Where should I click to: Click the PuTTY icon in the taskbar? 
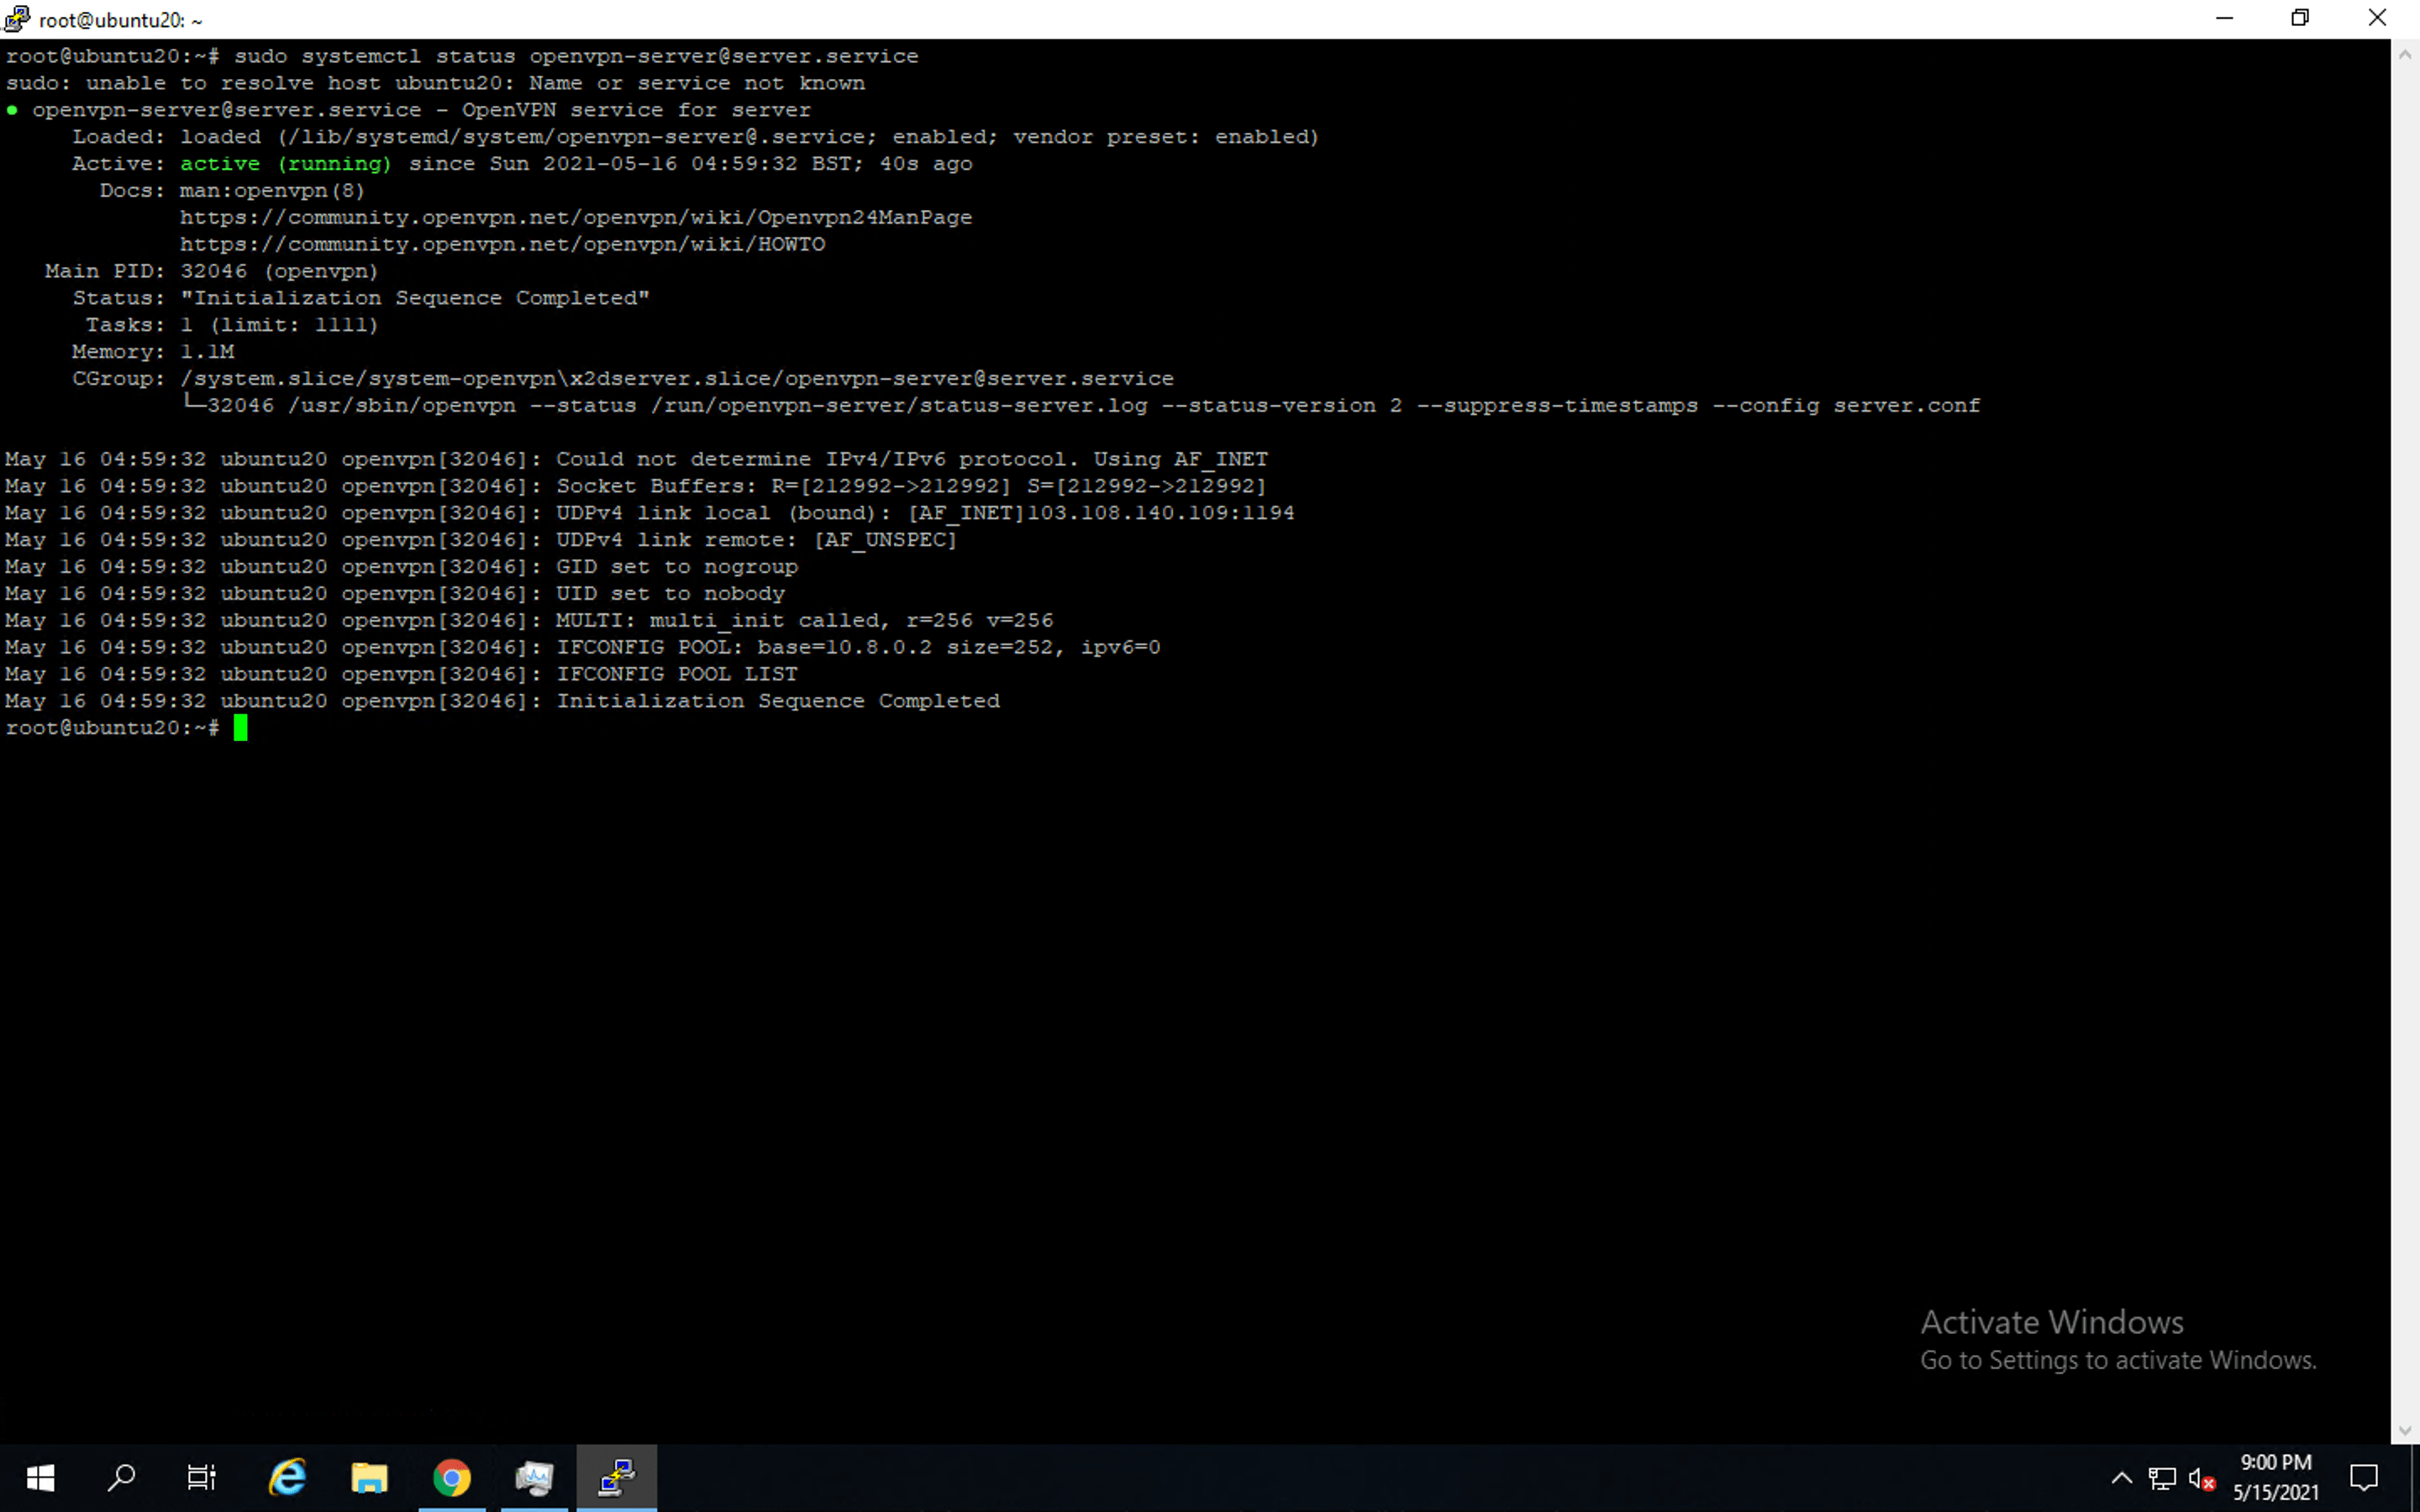[x=617, y=1477]
